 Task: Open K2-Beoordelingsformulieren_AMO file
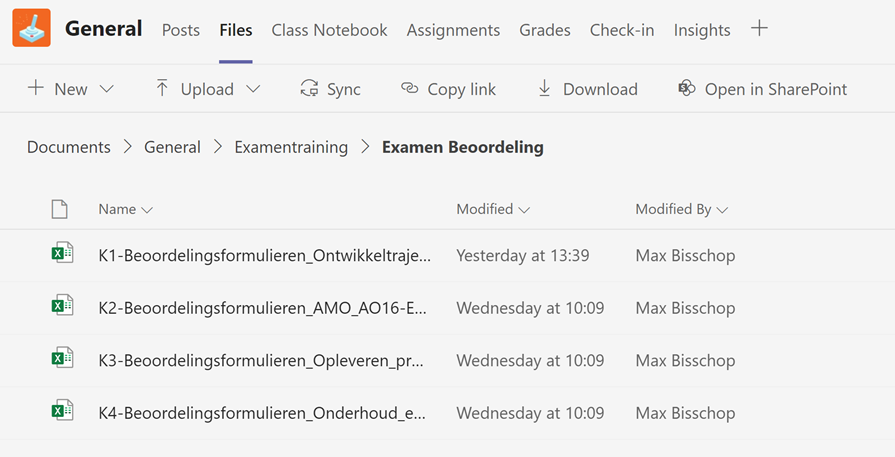pos(263,308)
